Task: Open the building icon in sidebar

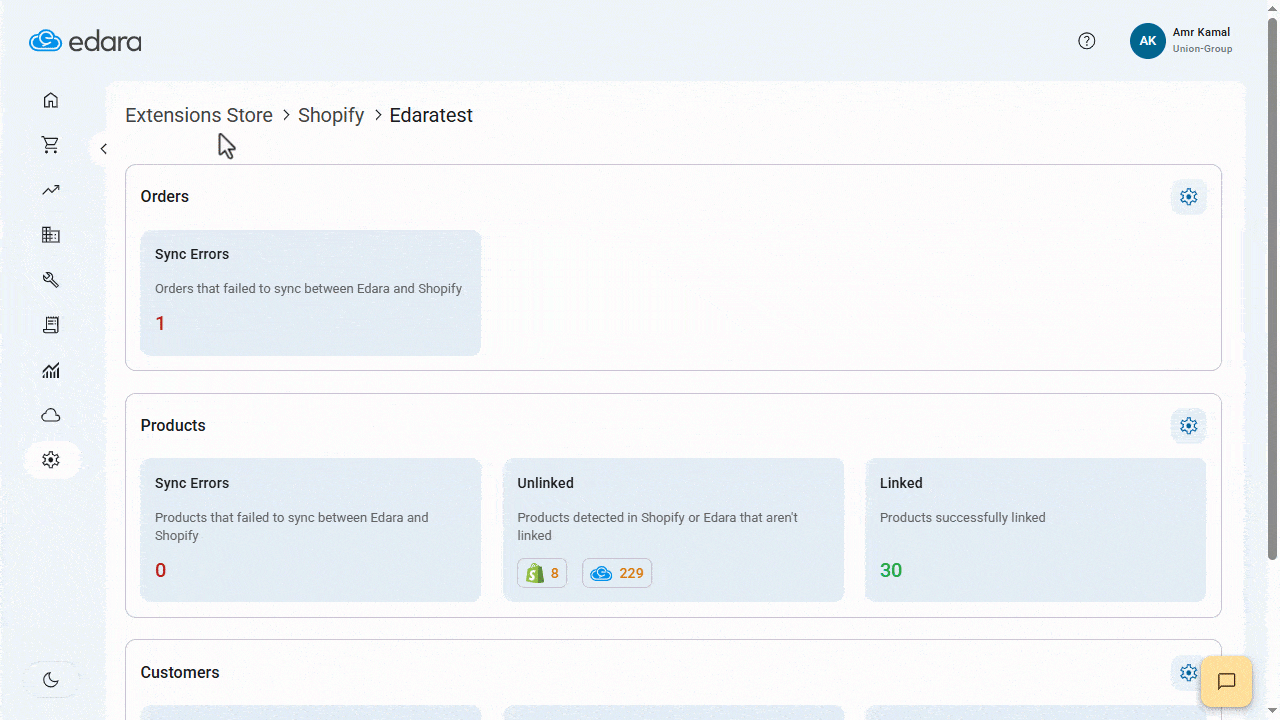Action: (51, 235)
